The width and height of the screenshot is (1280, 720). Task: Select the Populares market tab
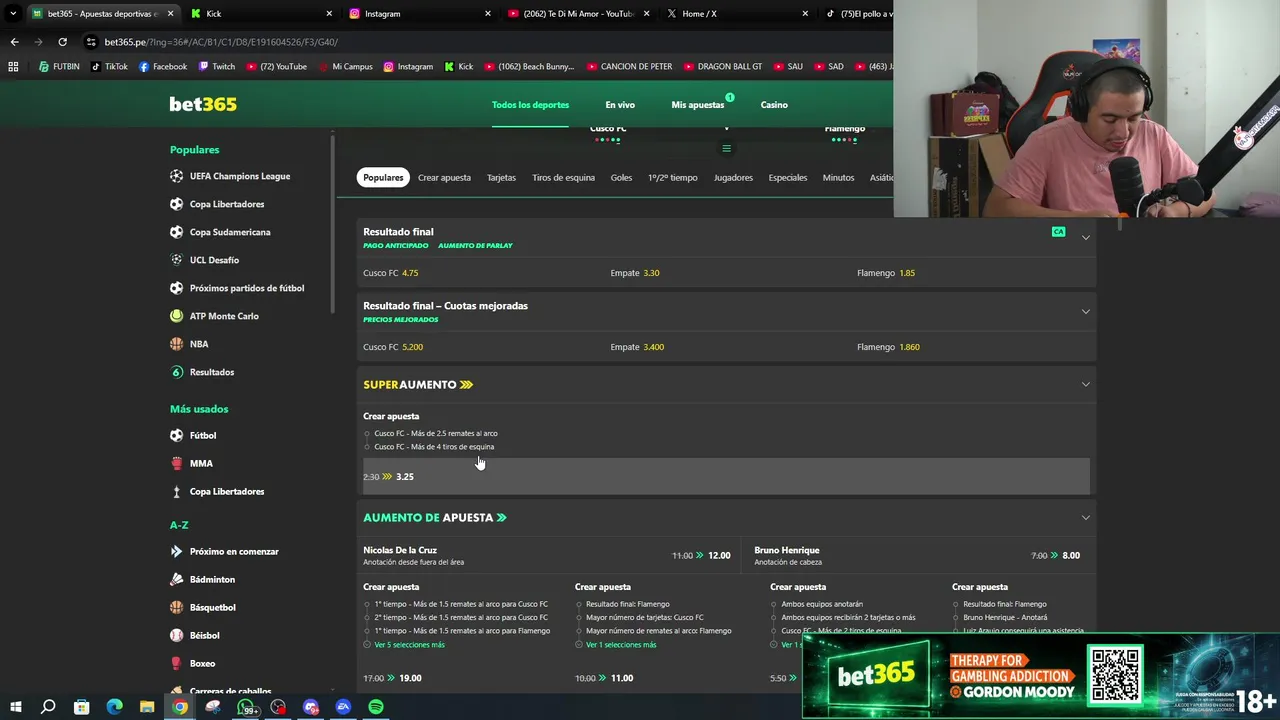(x=383, y=178)
